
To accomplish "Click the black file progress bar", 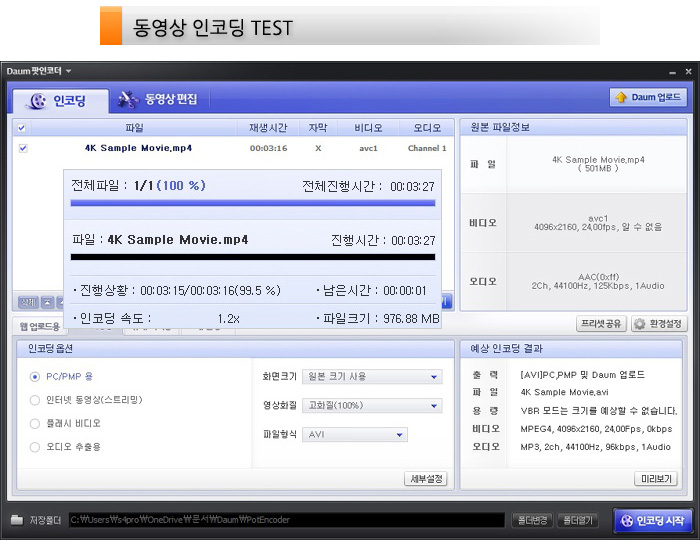I will [x=253, y=257].
